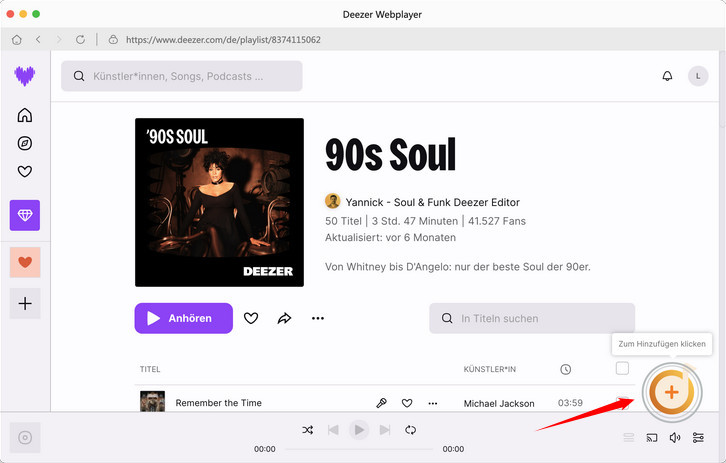Screen dimensions: 726x463
Task: Toggle shuffle playback
Action: coord(307,430)
